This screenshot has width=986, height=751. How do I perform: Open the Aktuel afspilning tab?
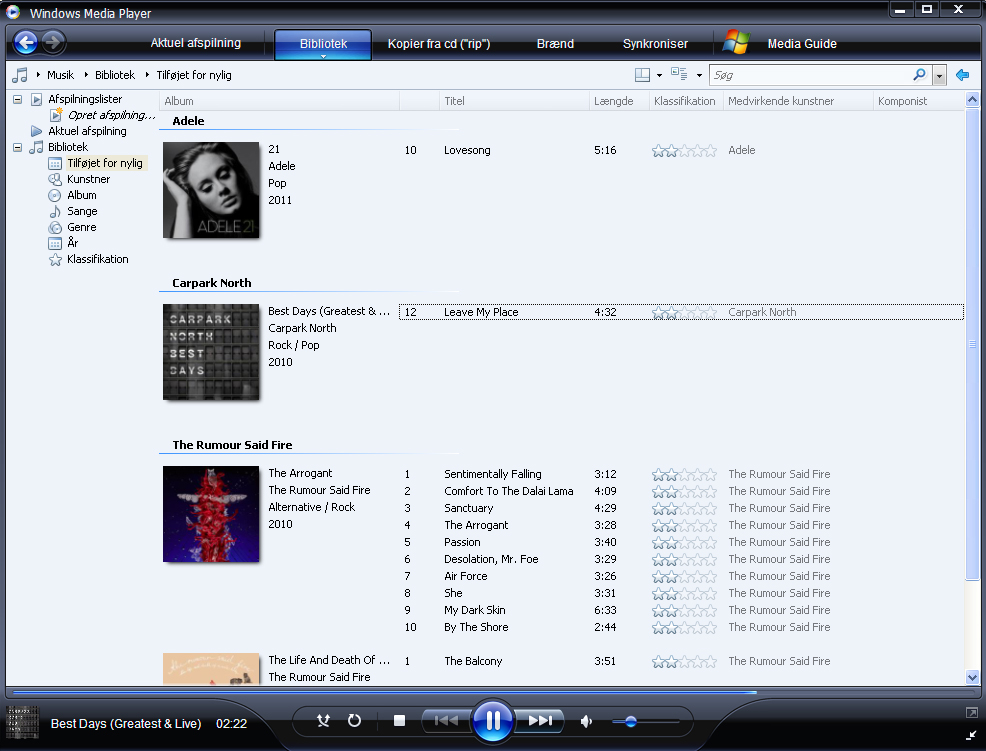pos(196,43)
